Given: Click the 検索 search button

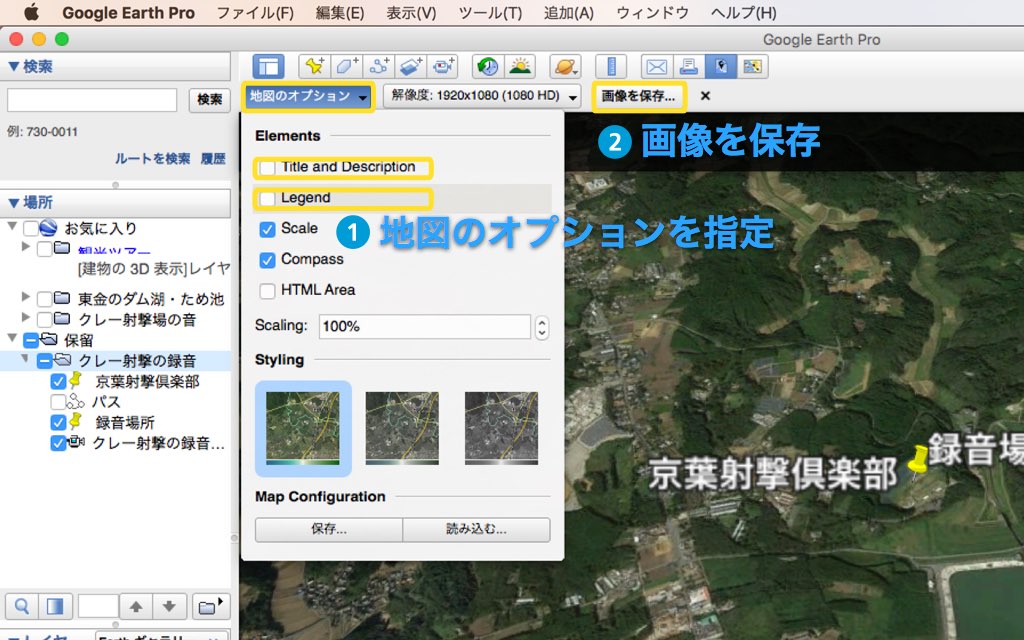Looking at the screenshot, I should pos(210,99).
